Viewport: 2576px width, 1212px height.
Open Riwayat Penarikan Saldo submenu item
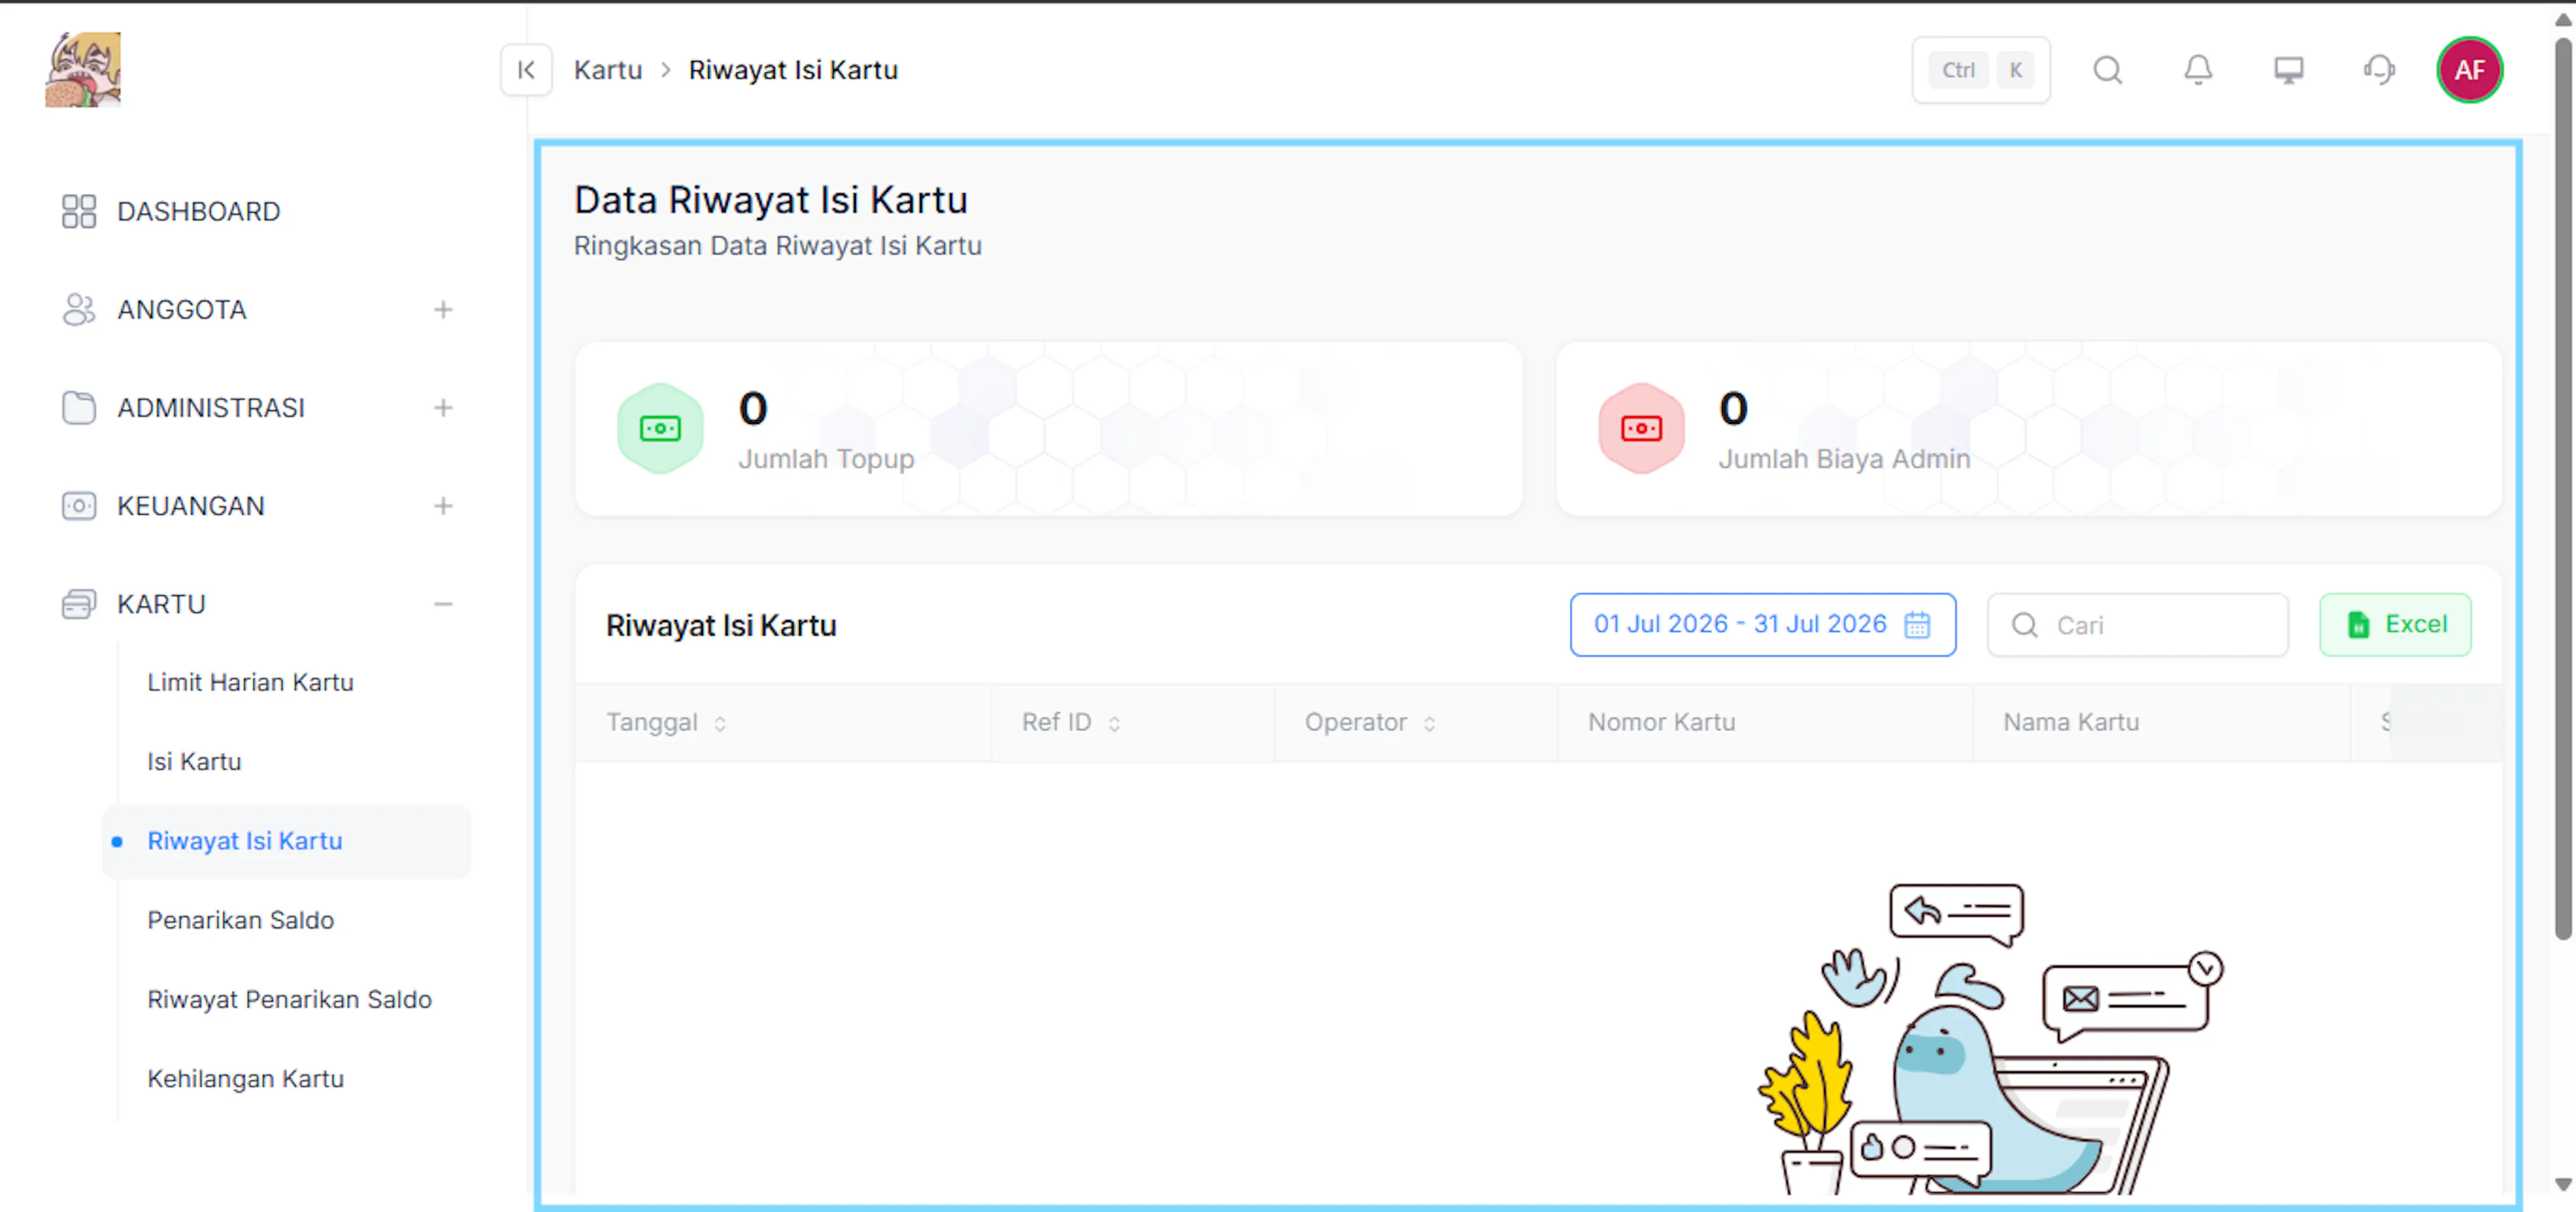click(289, 1000)
